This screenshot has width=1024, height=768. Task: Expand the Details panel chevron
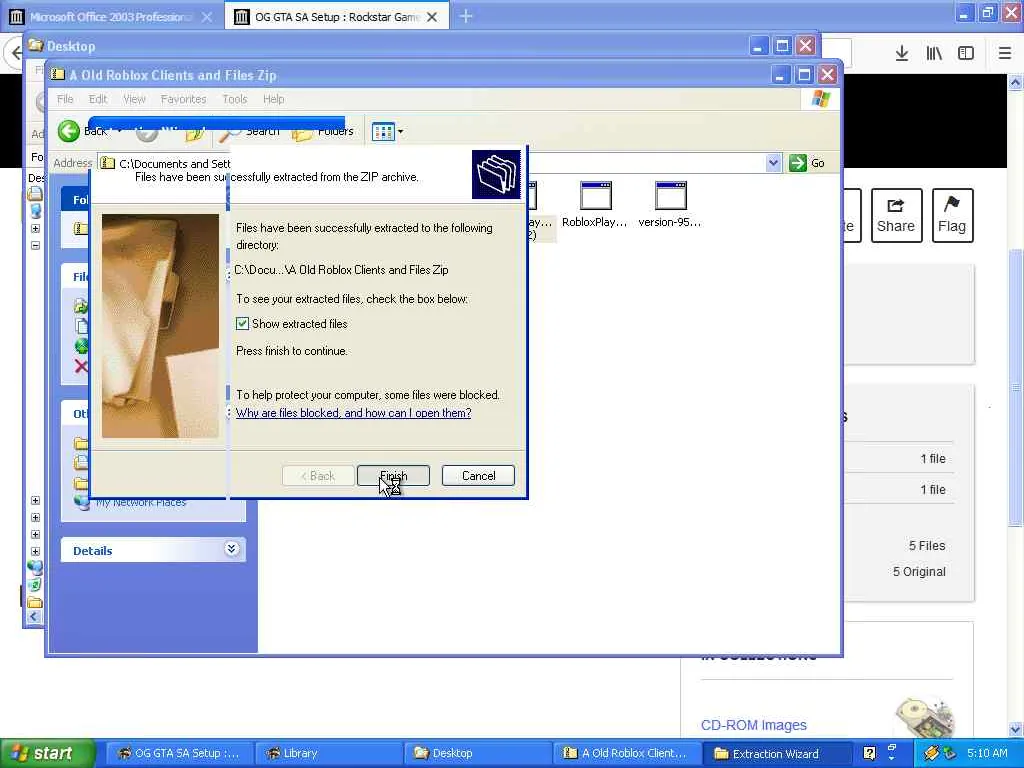232,549
